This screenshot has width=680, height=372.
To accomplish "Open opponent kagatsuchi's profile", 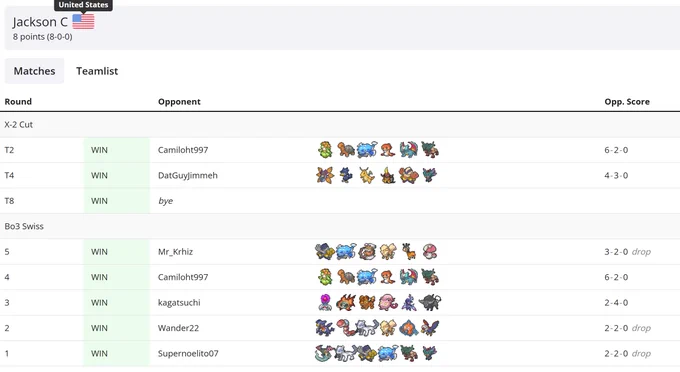I will (x=179, y=303).
